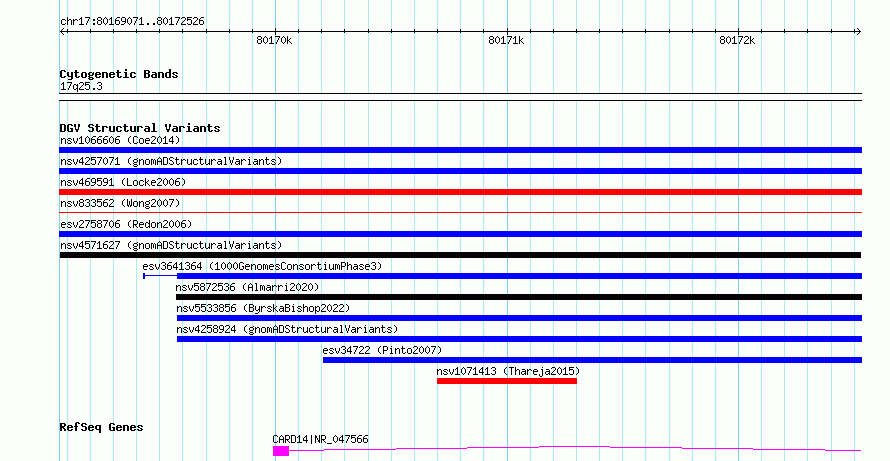Click the blue bar under nsv5533856
This screenshot has height=461, width=890.
pyautogui.click(x=519, y=318)
